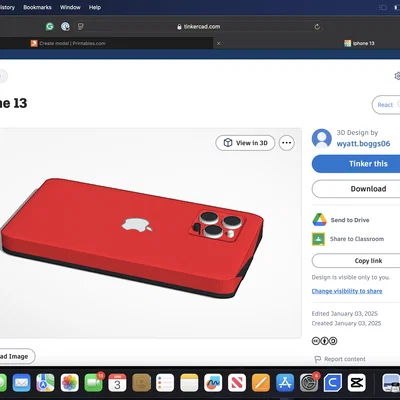
Task: Click the Creative Commons license icons
Action: coord(324,341)
